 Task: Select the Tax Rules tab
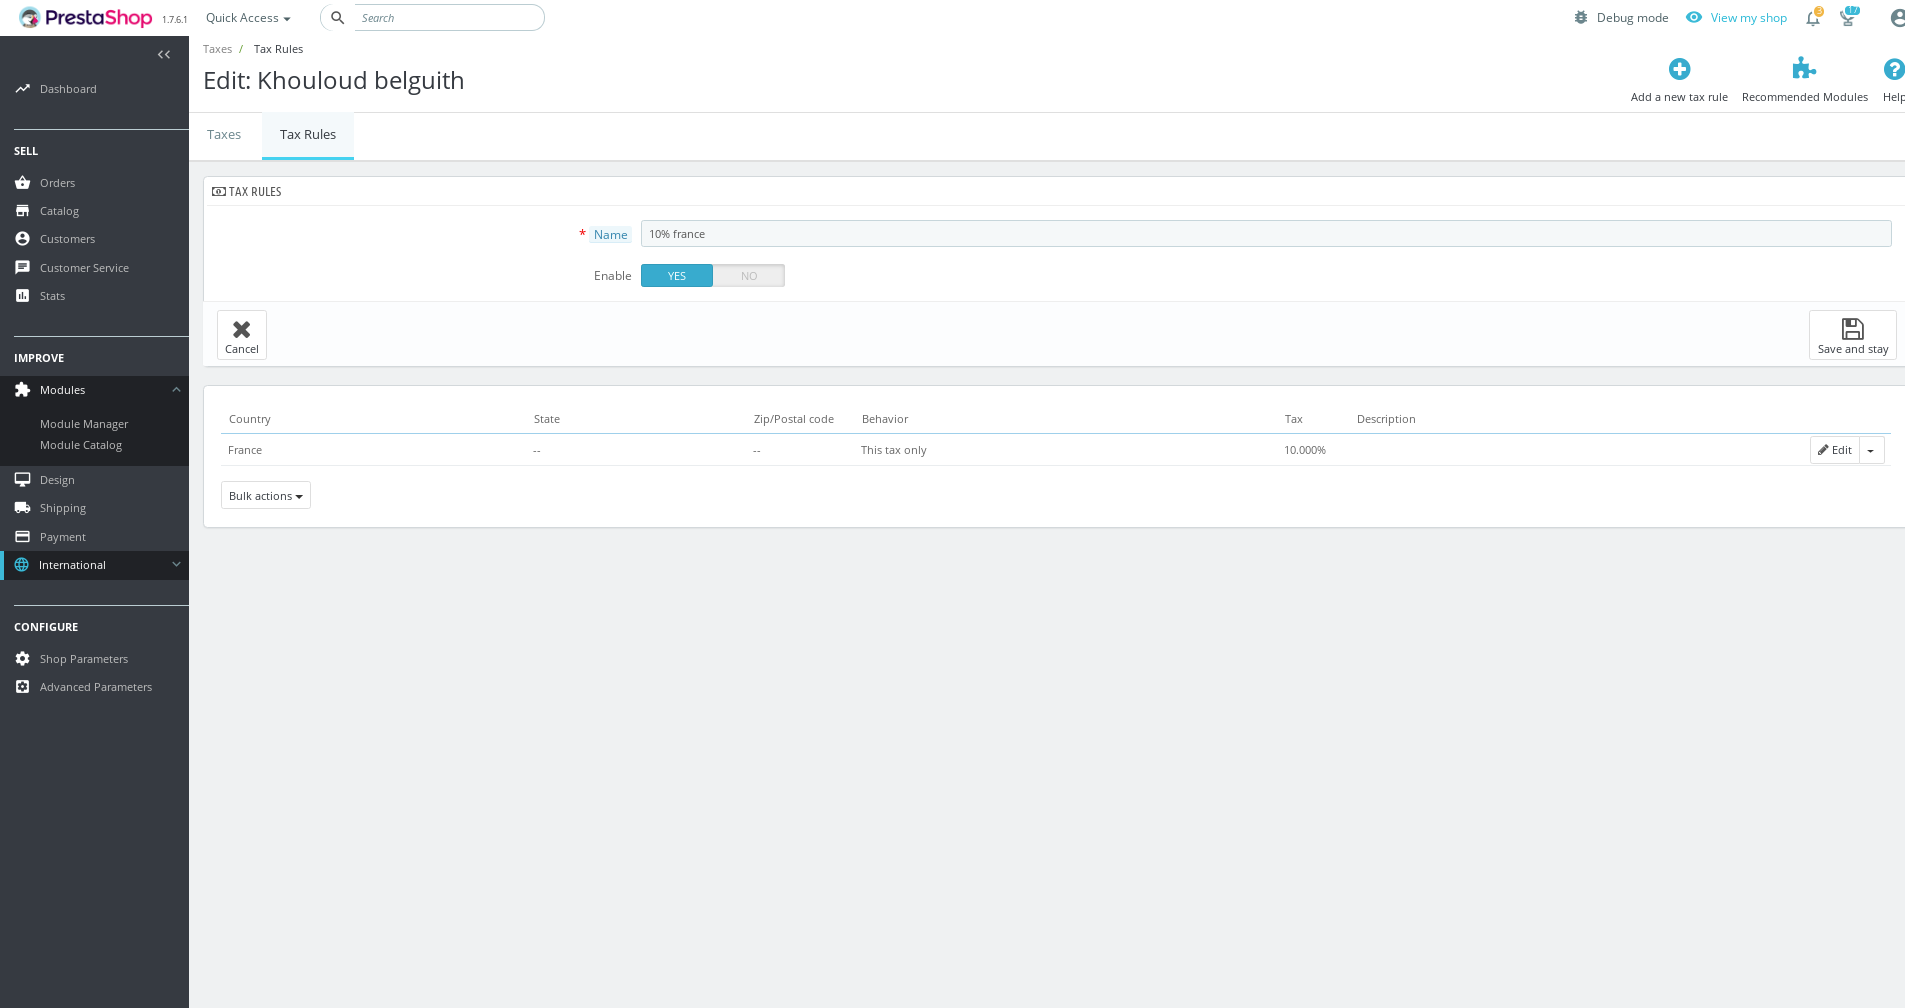click(x=308, y=135)
